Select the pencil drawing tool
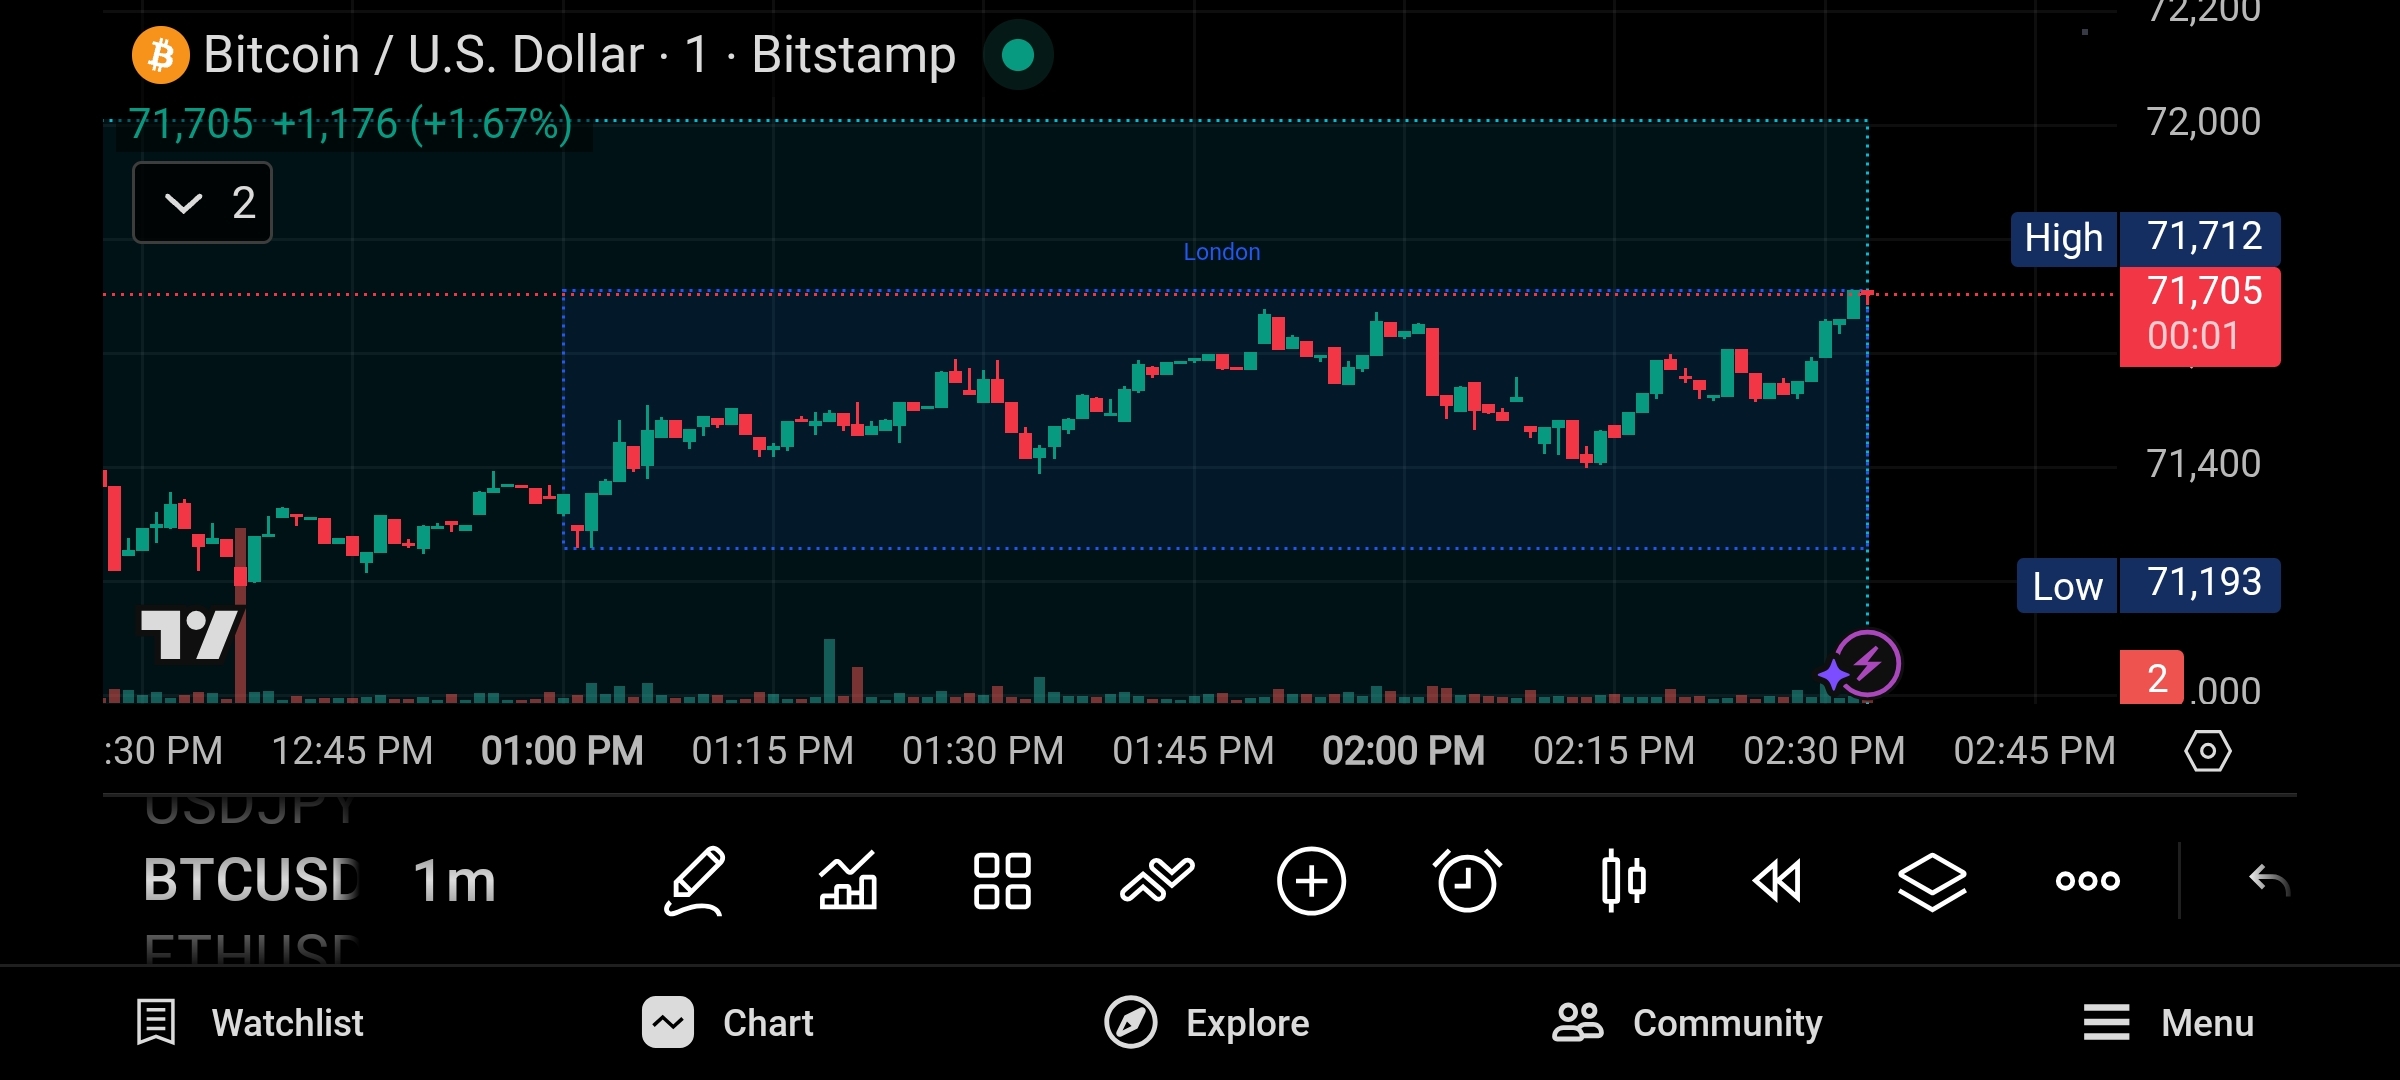Screen dimensions: 2400x1080 tap(695, 881)
